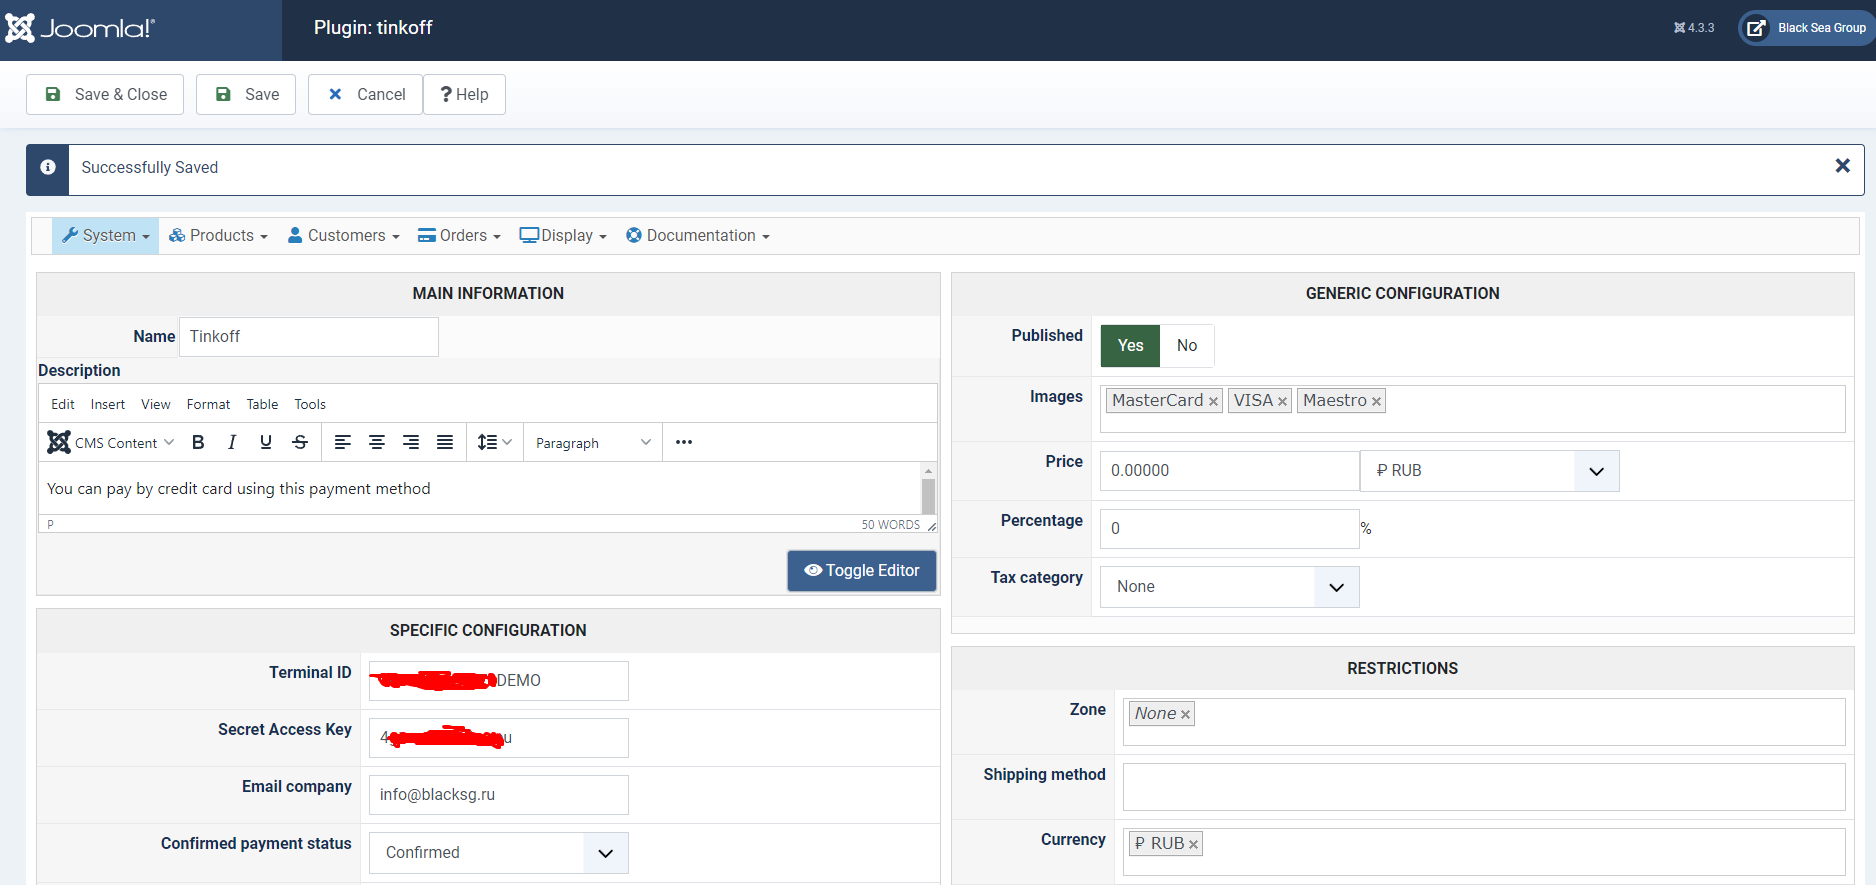Click the Secret Access Key field
Screen dimensions: 1876x885
[499, 738]
